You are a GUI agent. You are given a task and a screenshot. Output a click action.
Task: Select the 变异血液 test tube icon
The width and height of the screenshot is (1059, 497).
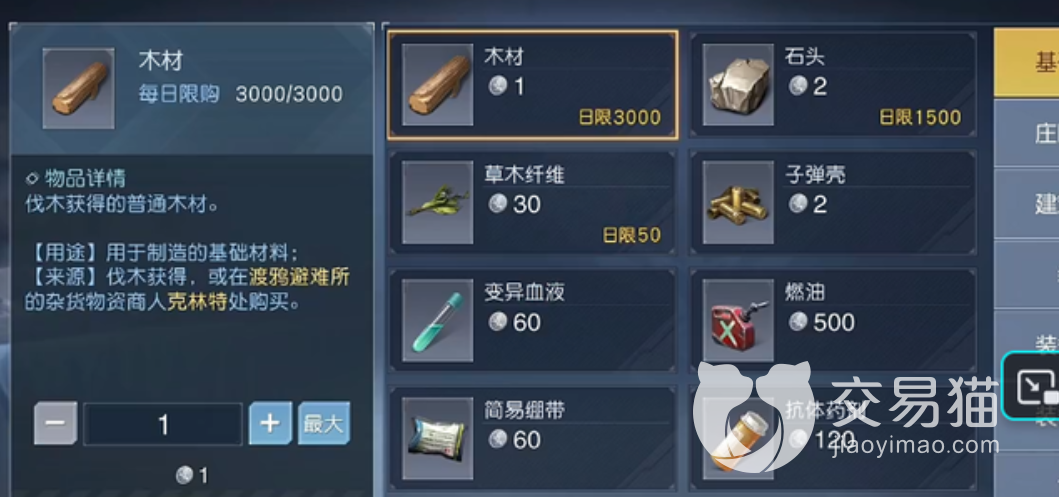(x=438, y=320)
